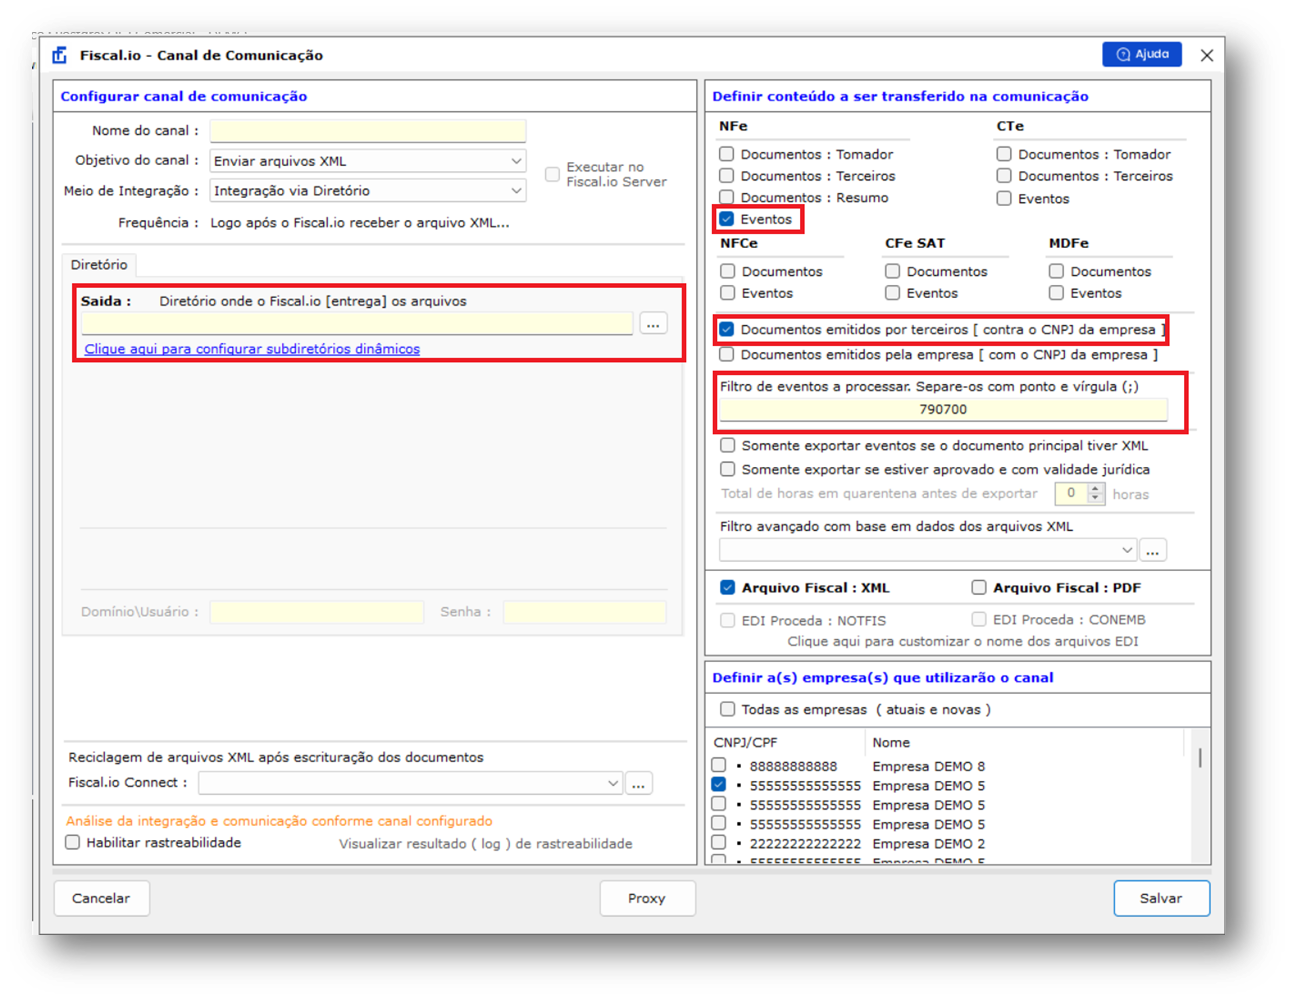Select checkbox for Empresa DEMO 2
Image resolution: width=1291 pixels, height=1000 pixels.
[x=719, y=842]
